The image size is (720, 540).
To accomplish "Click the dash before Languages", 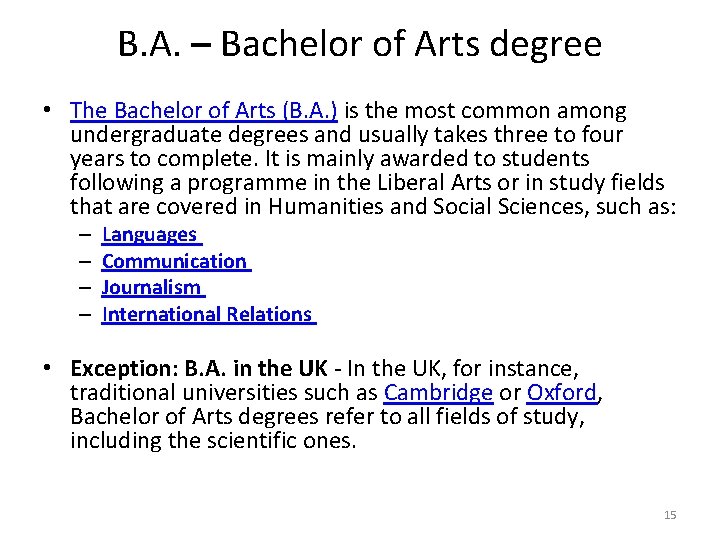I will pos(87,235).
